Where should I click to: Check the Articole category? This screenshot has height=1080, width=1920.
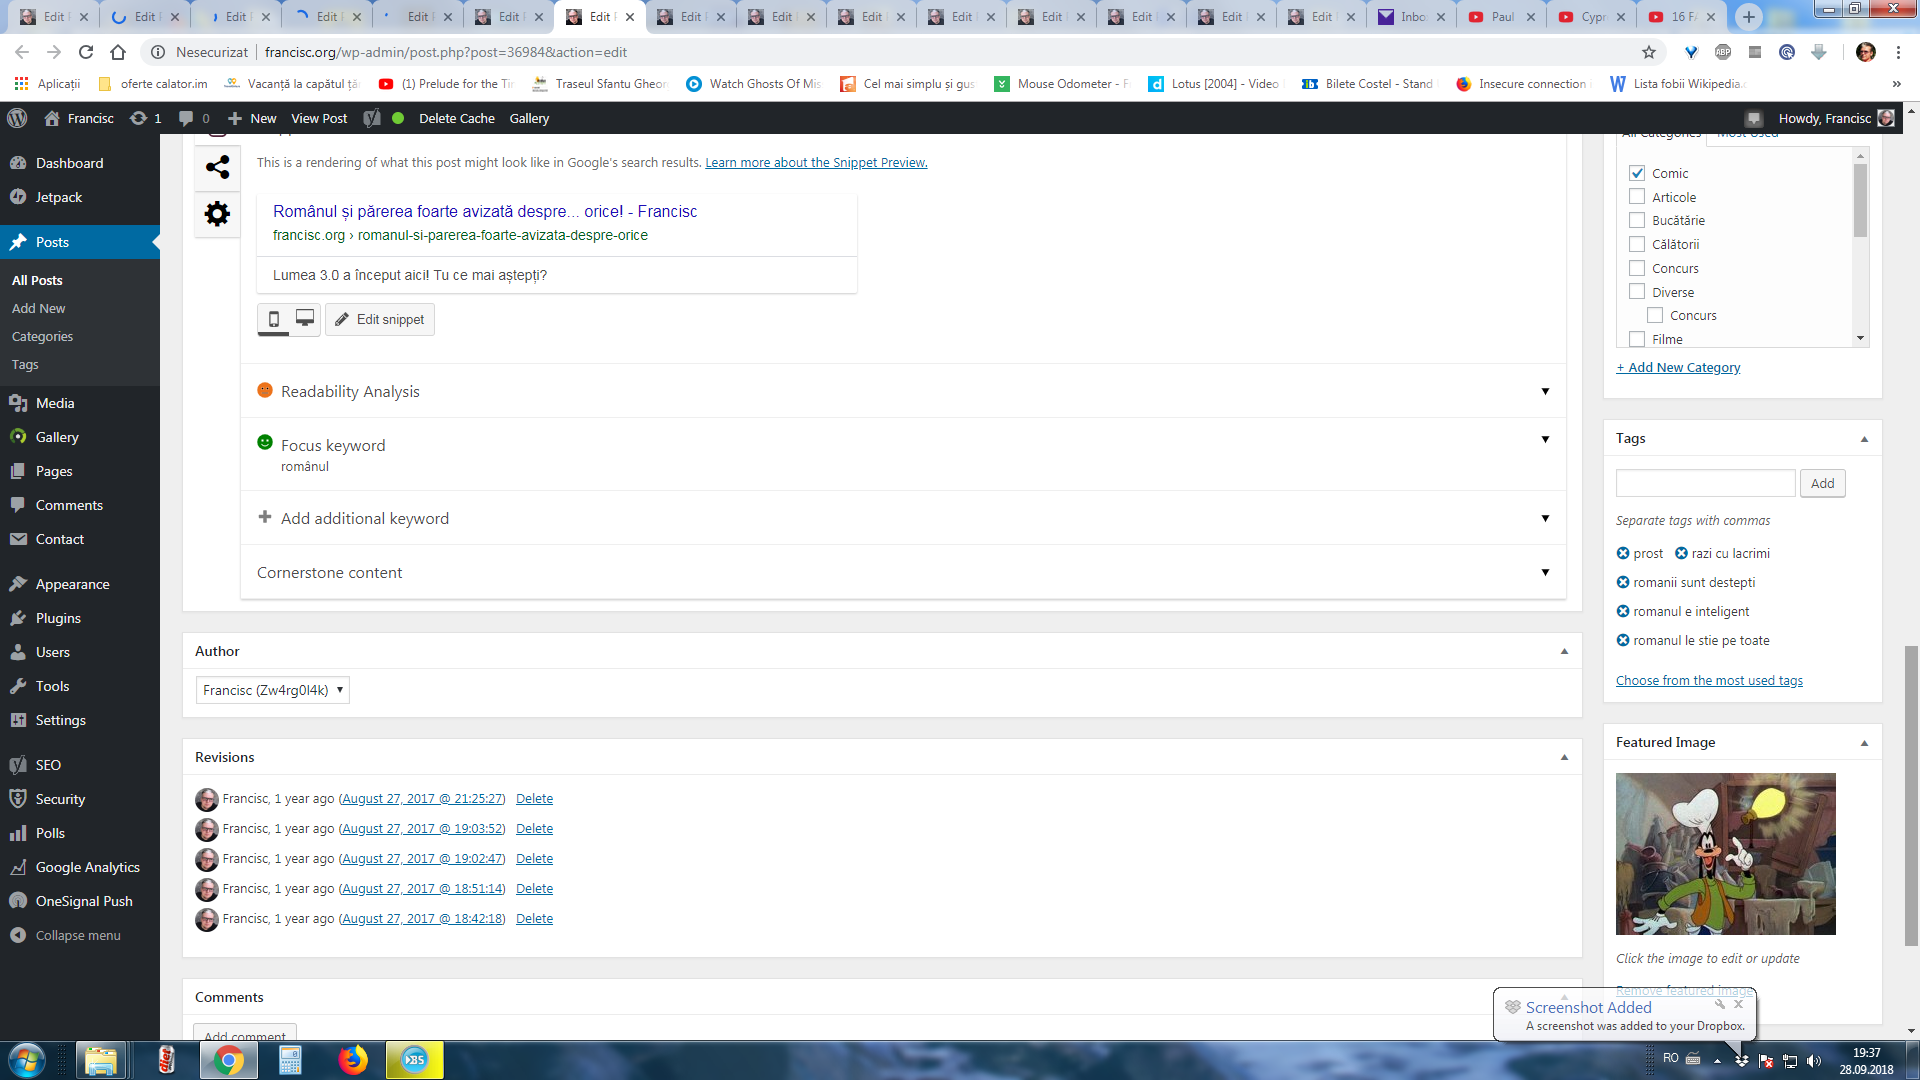pyautogui.click(x=1637, y=197)
